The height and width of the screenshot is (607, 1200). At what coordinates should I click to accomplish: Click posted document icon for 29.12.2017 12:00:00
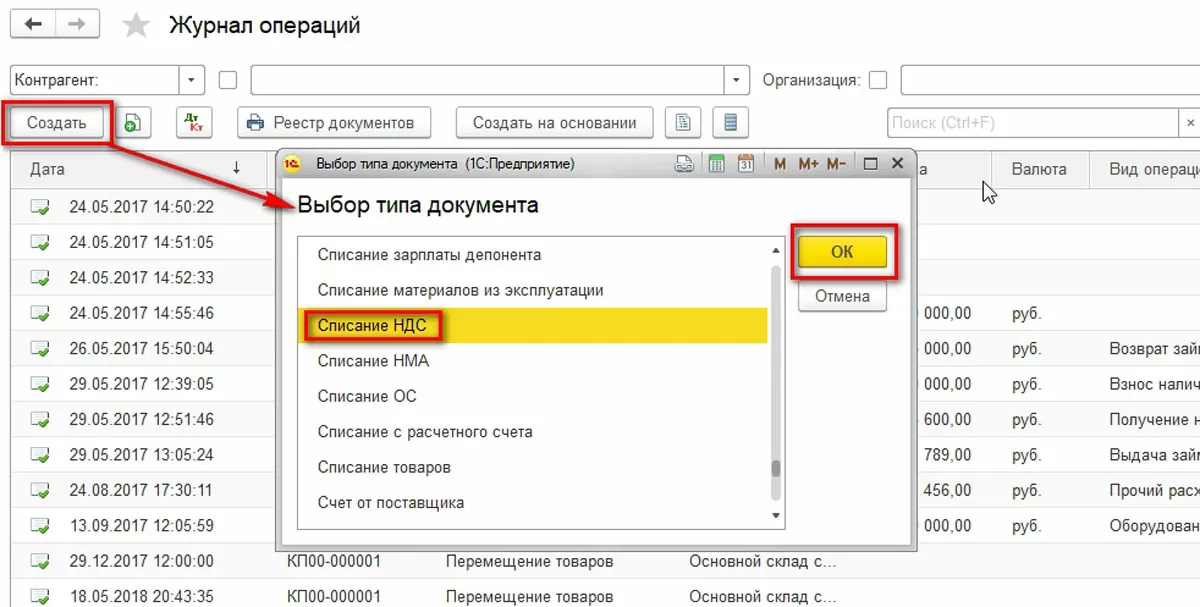41,562
